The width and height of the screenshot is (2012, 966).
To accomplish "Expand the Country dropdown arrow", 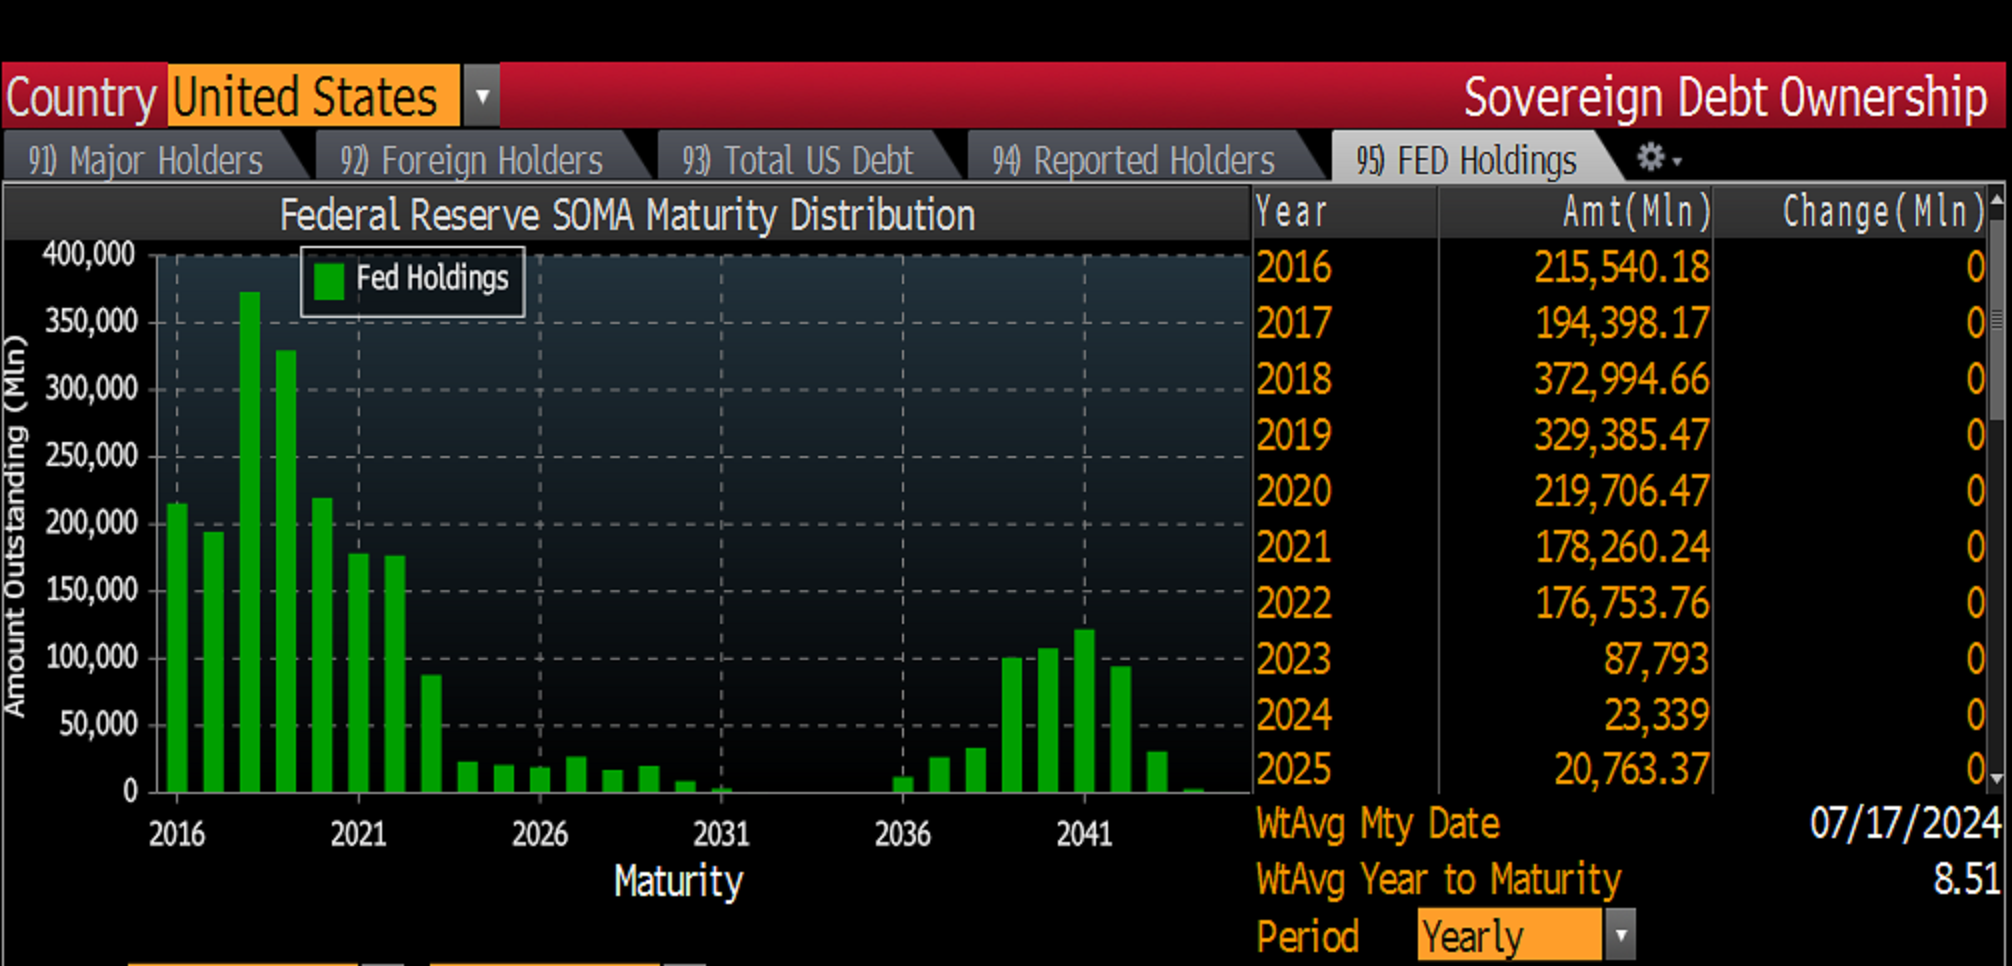I will point(482,97).
